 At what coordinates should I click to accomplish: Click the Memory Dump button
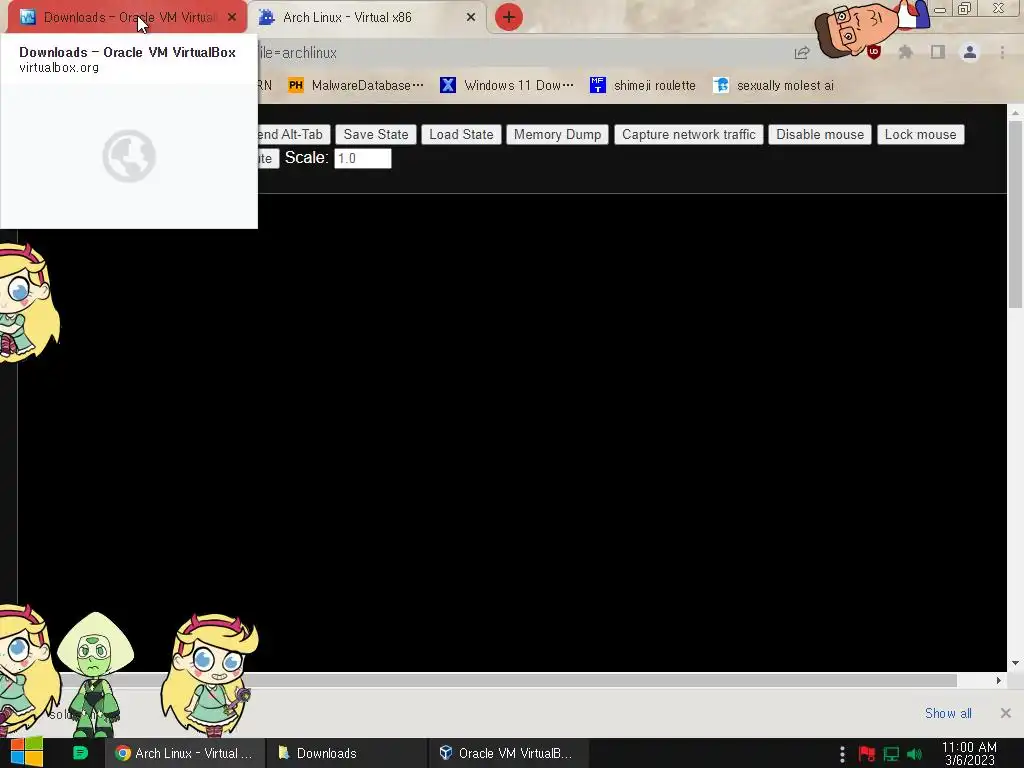coord(557,135)
